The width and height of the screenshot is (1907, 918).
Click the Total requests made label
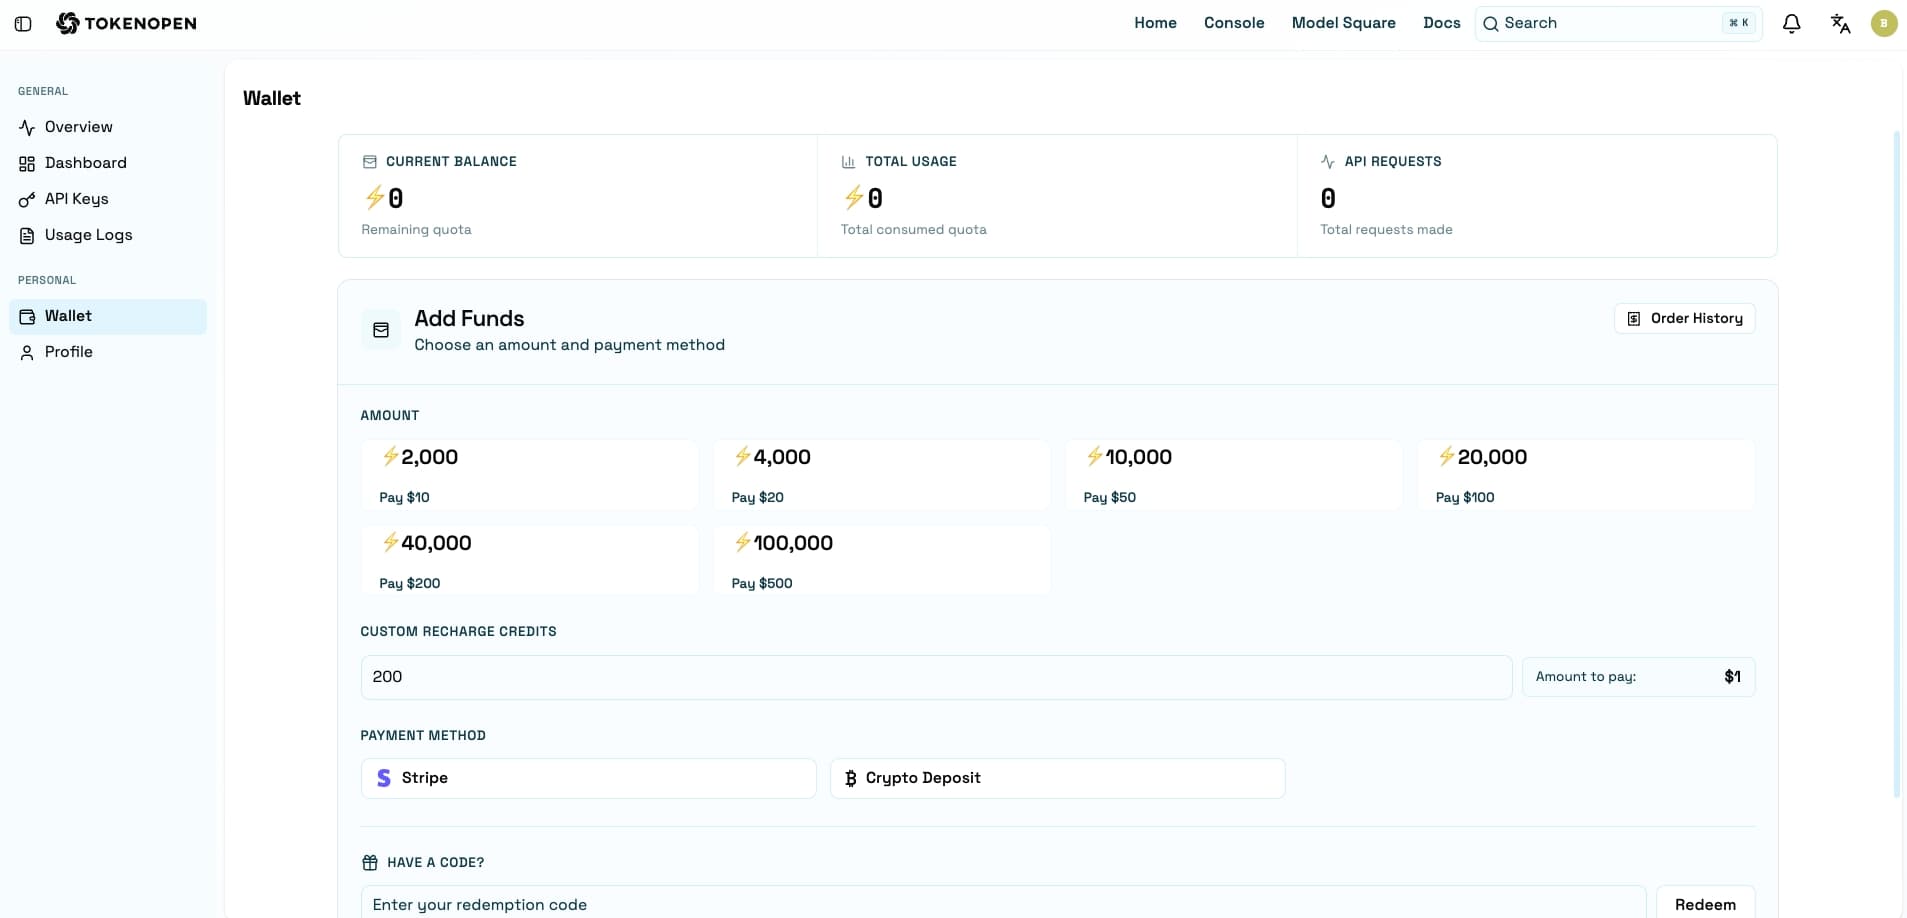(1386, 230)
